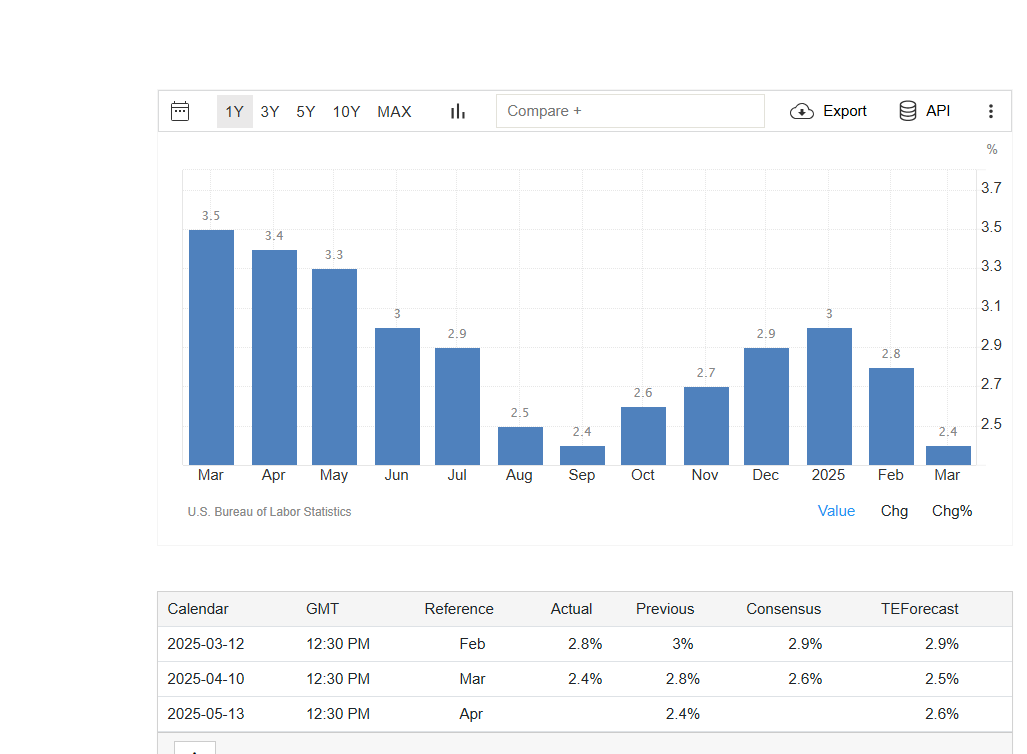The height and width of the screenshot is (754, 1027).
Task: Select the 2025-03-12 calendar date
Action: pyautogui.click(x=206, y=644)
